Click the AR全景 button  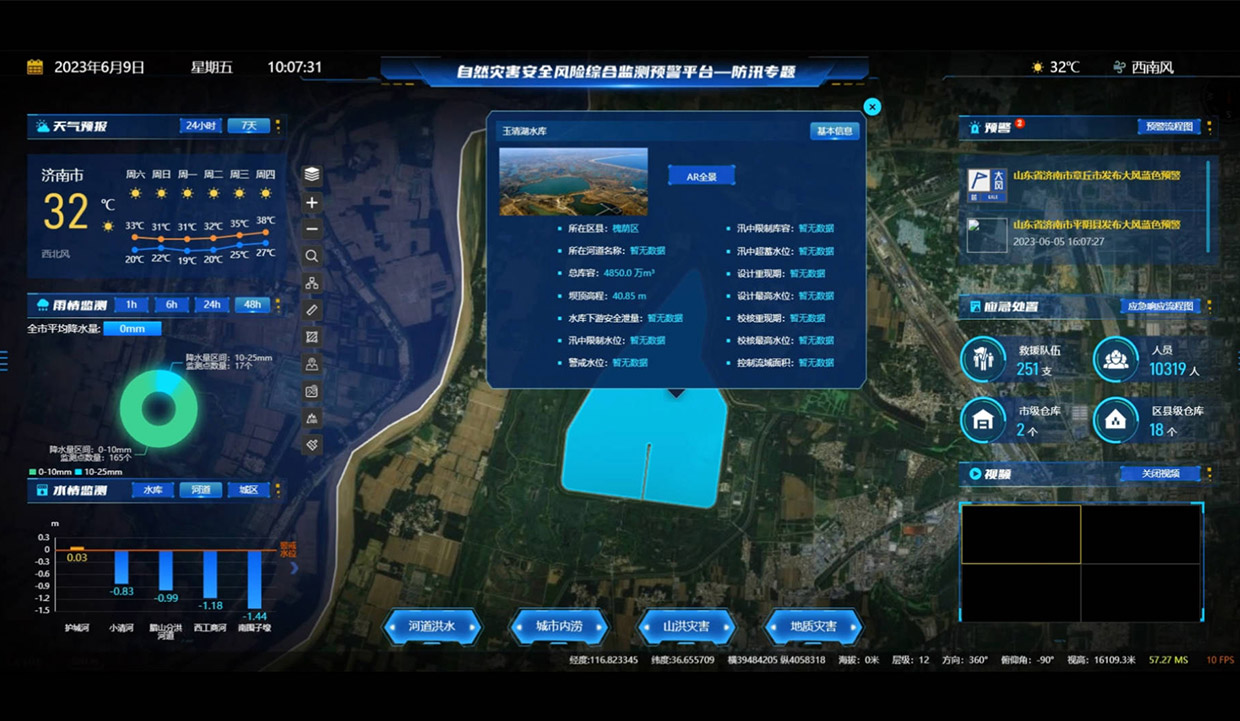point(701,176)
